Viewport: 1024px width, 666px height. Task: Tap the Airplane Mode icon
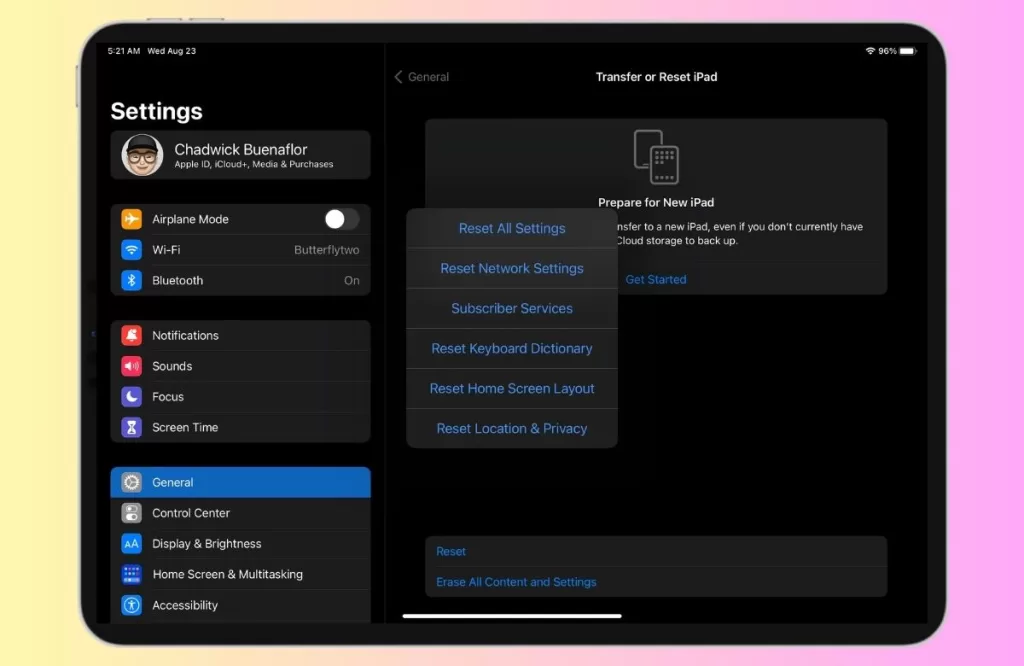pos(131,219)
